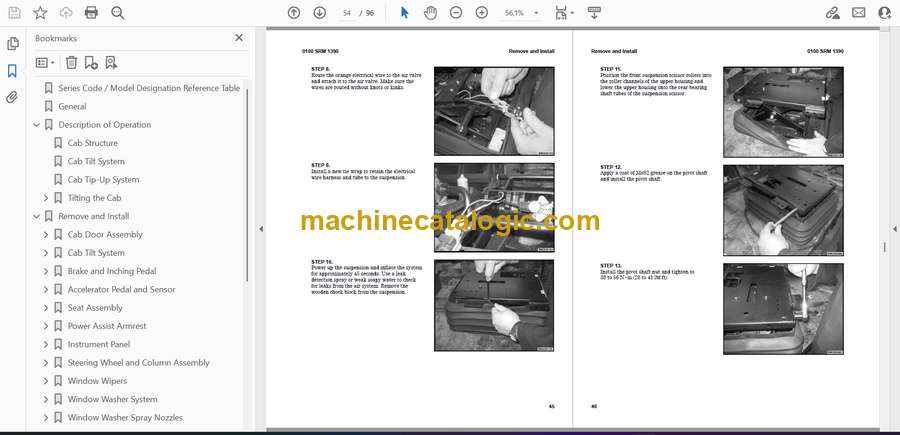Expand the Tilting the Cab bookmark
900x435 pixels.
[x=46, y=198]
